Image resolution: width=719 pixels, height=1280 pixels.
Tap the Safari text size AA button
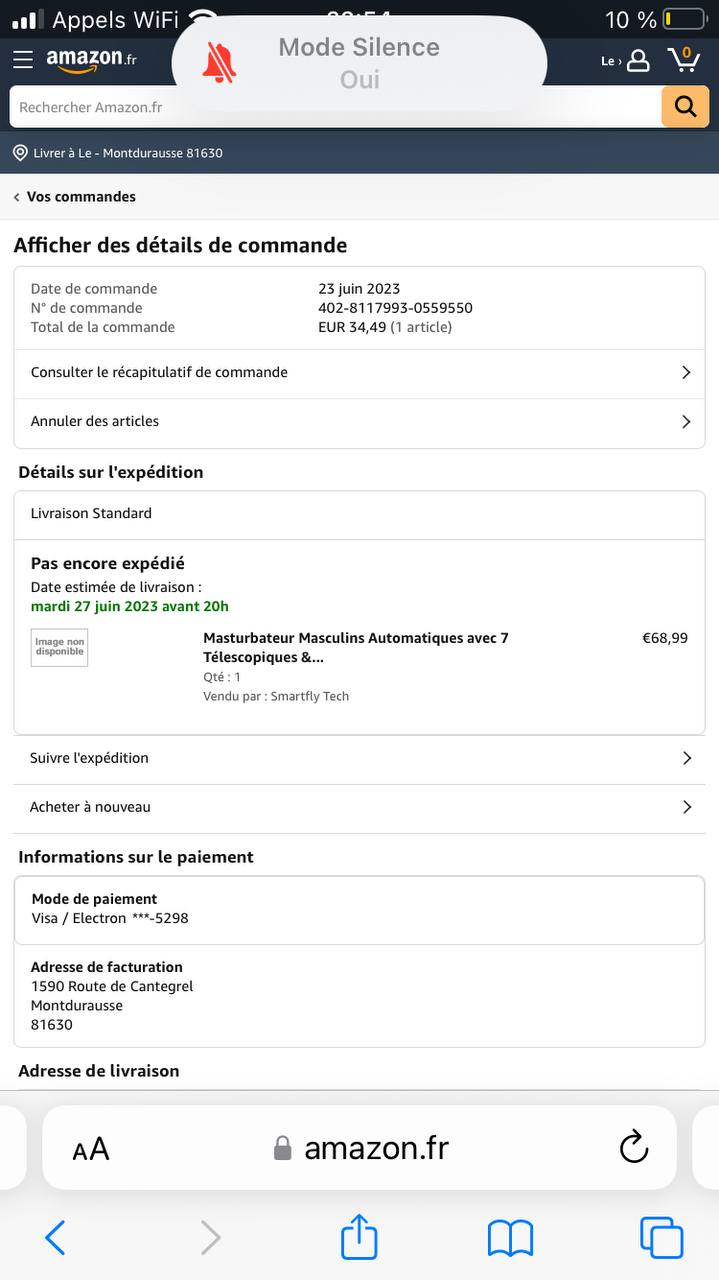point(91,1149)
